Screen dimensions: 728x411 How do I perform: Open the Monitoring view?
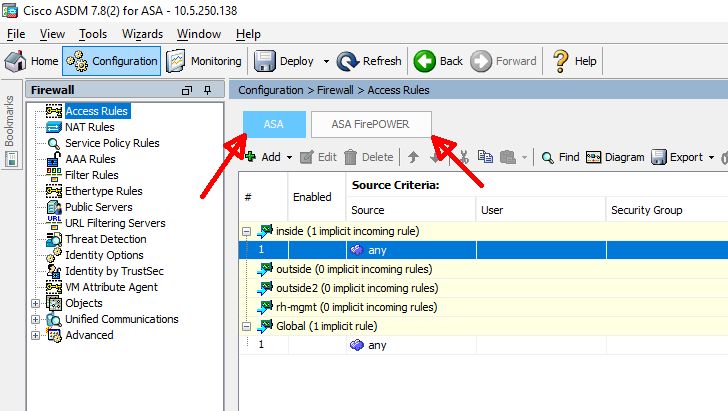click(204, 61)
